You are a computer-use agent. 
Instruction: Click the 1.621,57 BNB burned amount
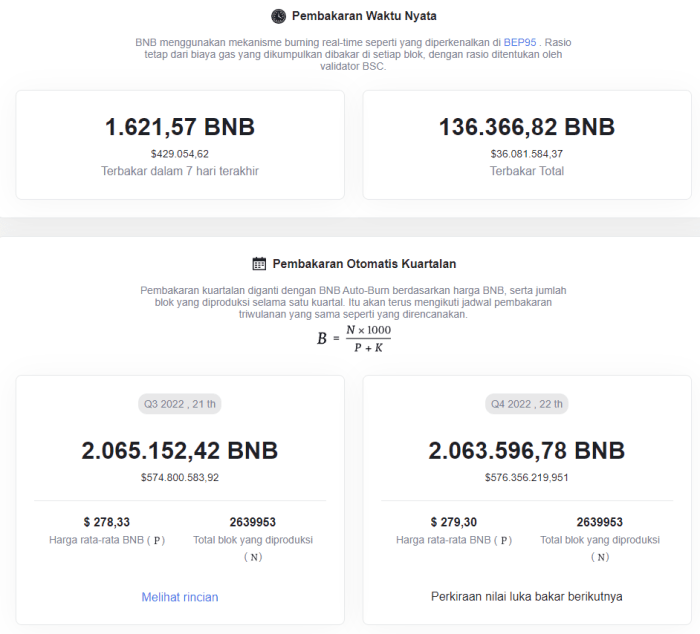(180, 127)
